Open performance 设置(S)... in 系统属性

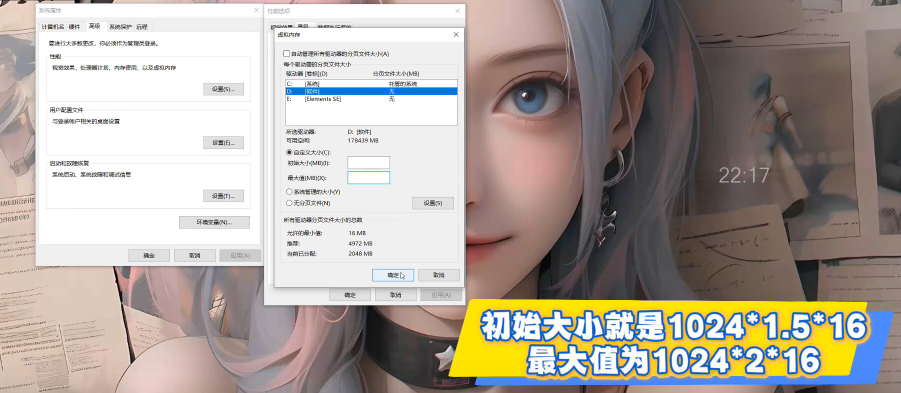pyautogui.click(x=224, y=89)
